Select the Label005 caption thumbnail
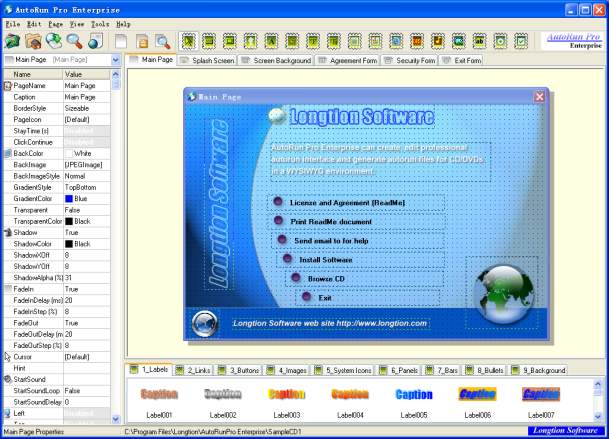609x439 pixels. pos(414,400)
